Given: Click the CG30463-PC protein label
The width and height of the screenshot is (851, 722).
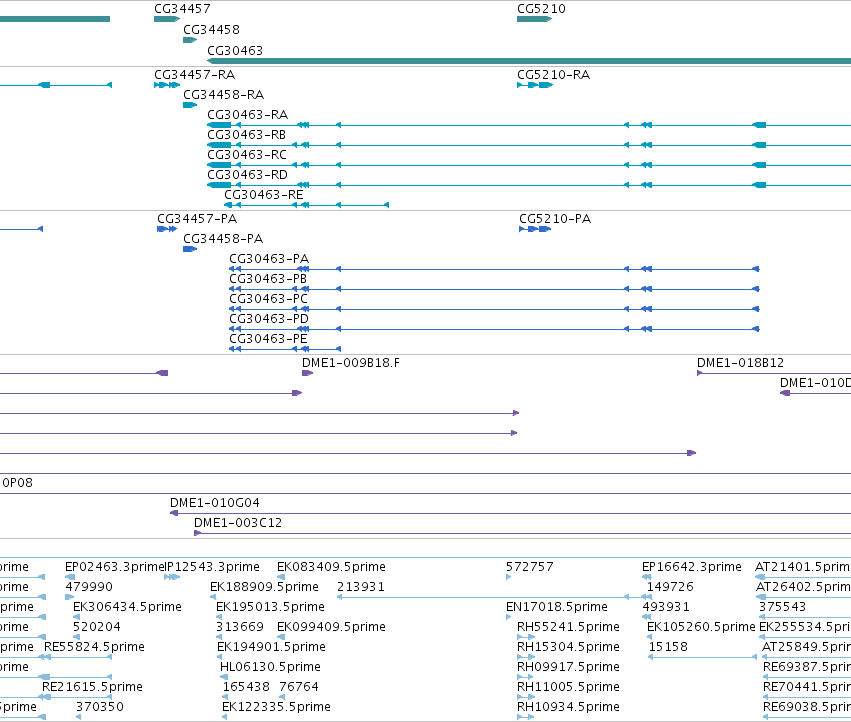Looking at the screenshot, I should pos(268,299).
